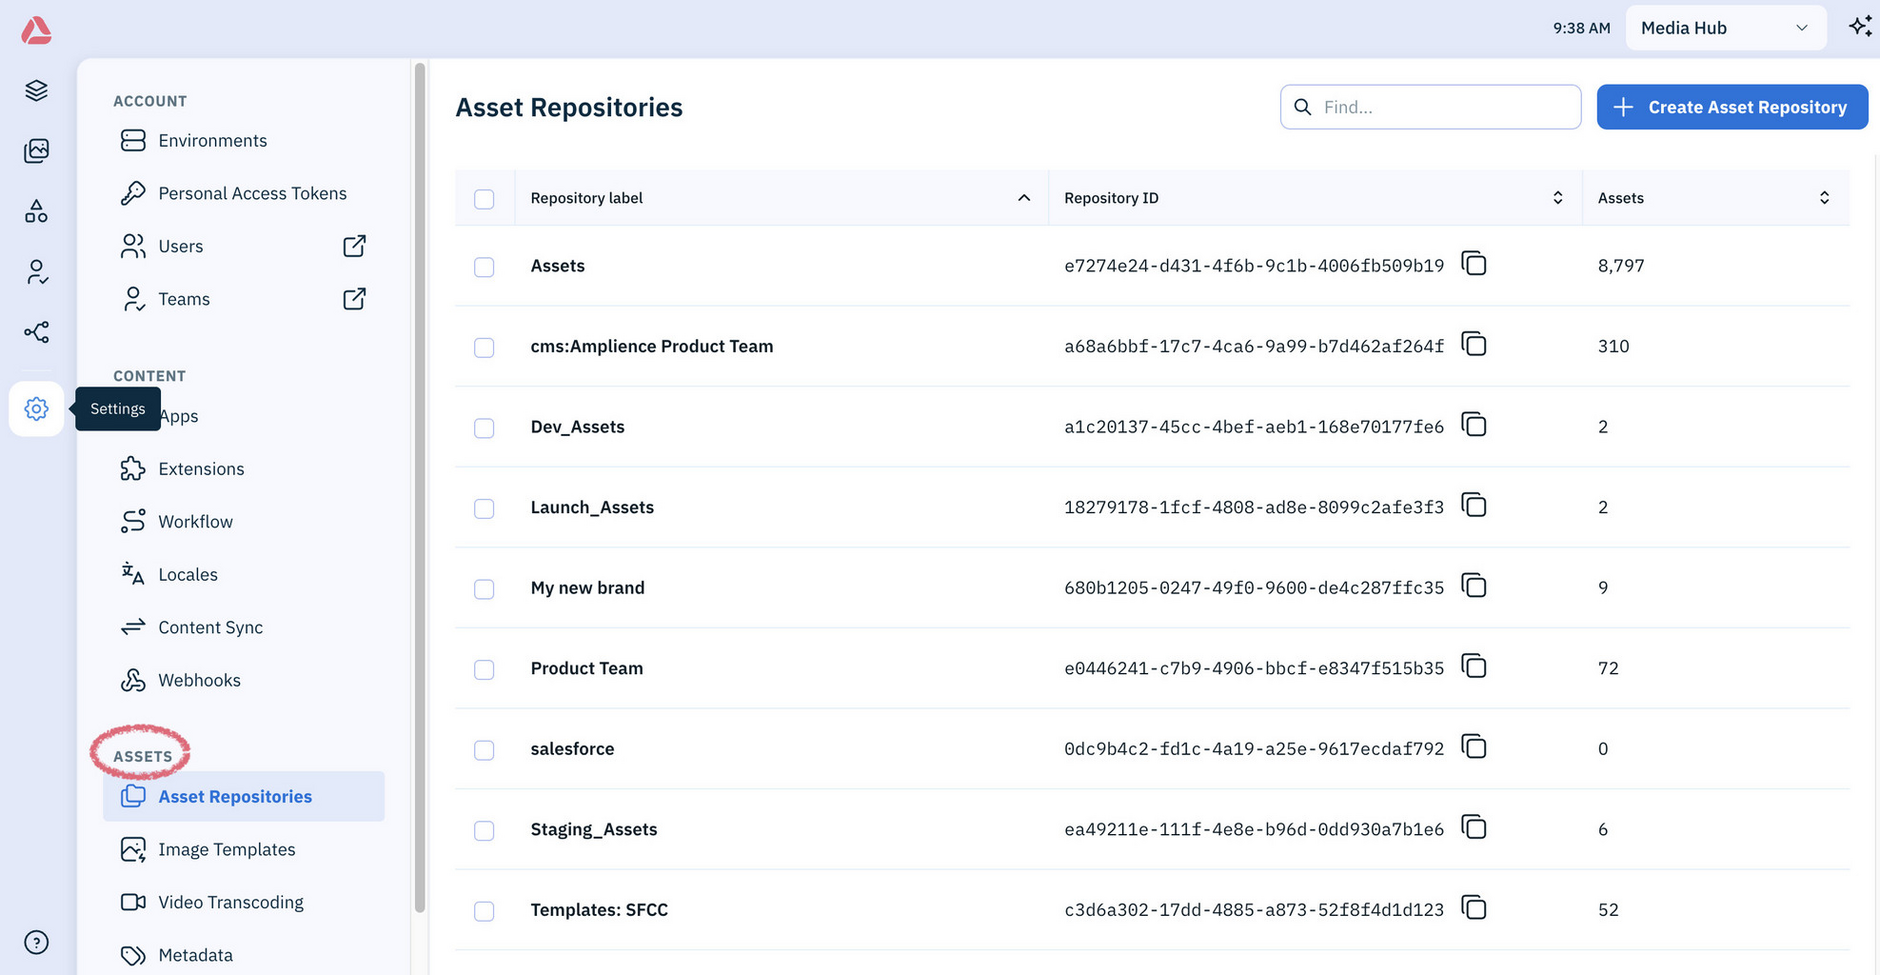Check the Dev_Assets row checkbox

click(x=484, y=428)
